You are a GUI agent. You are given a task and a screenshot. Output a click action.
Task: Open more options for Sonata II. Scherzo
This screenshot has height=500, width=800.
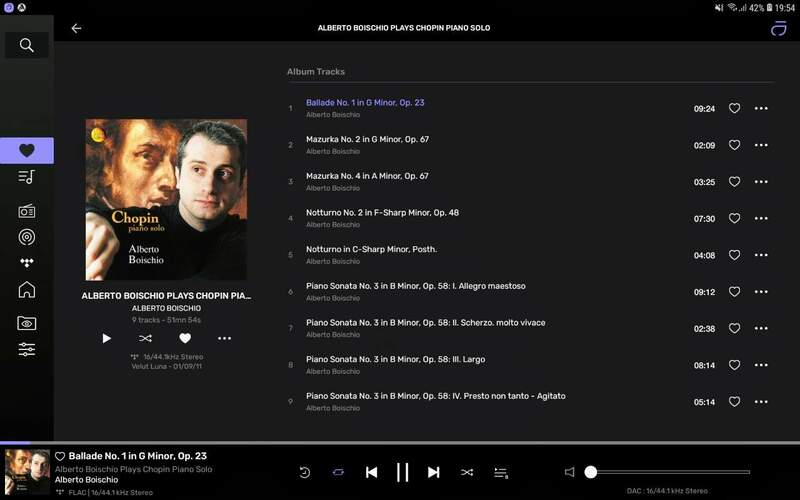pos(761,329)
